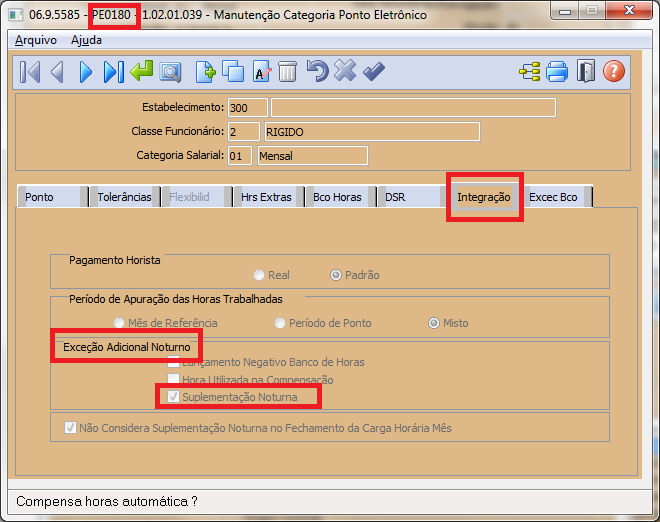Confirm with the check mark icon
This screenshot has width=660, height=522.
click(x=374, y=71)
